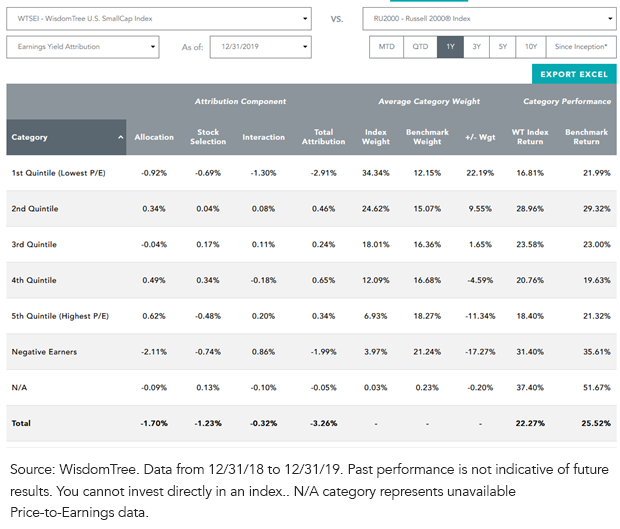This screenshot has width=620, height=529.
Task: Select the 1st Quintile (Lowest P/E) row
Action: pos(311,173)
